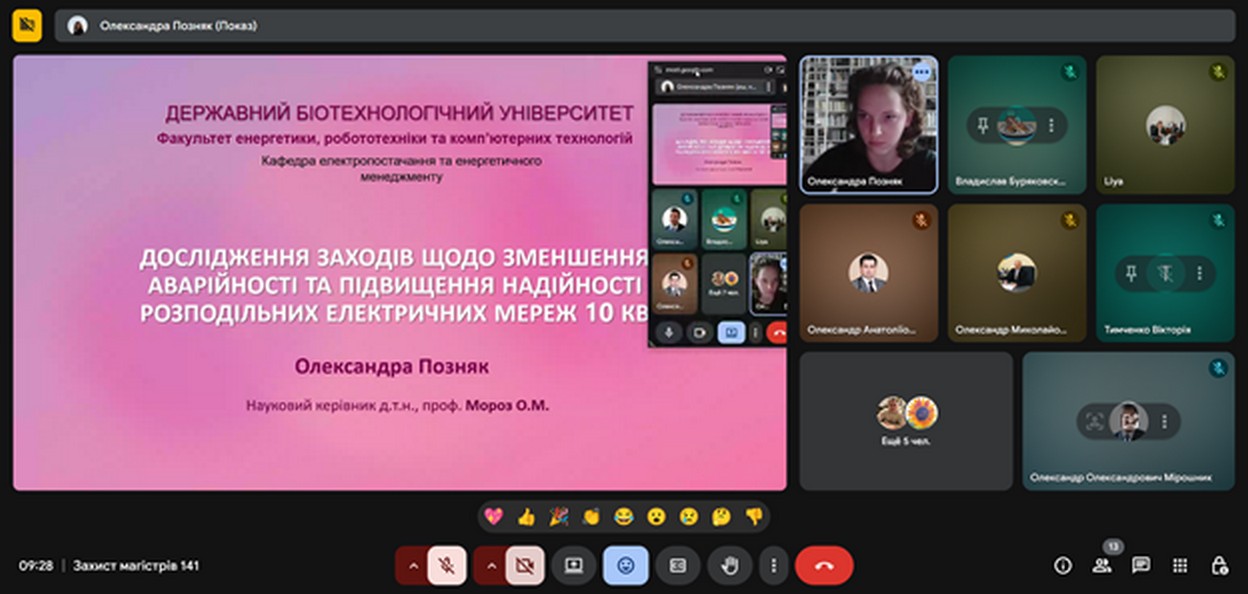1248x594 pixels.
Task: Expand video settings chevron beside the camera
Action: click(x=490, y=565)
